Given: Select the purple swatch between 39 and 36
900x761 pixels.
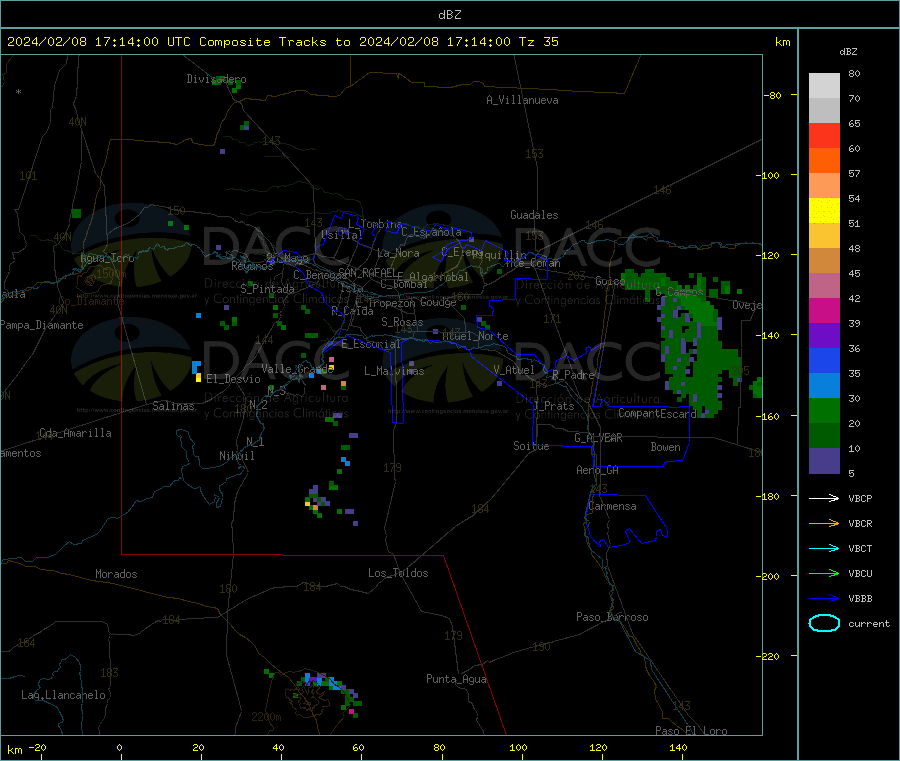Looking at the screenshot, I should pyautogui.click(x=824, y=336).
